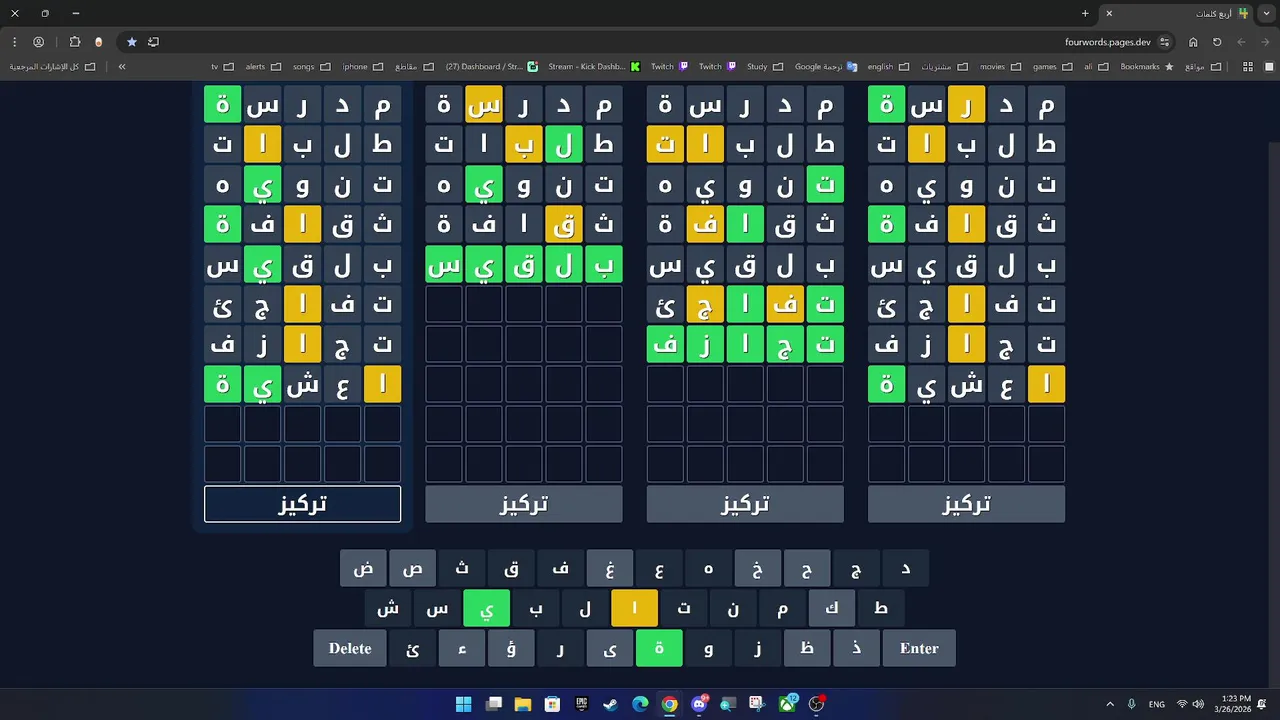Go to the browser Home page icon
Screen dimensions: 1280x720
pyautogui.click(x=1193, y=42)
